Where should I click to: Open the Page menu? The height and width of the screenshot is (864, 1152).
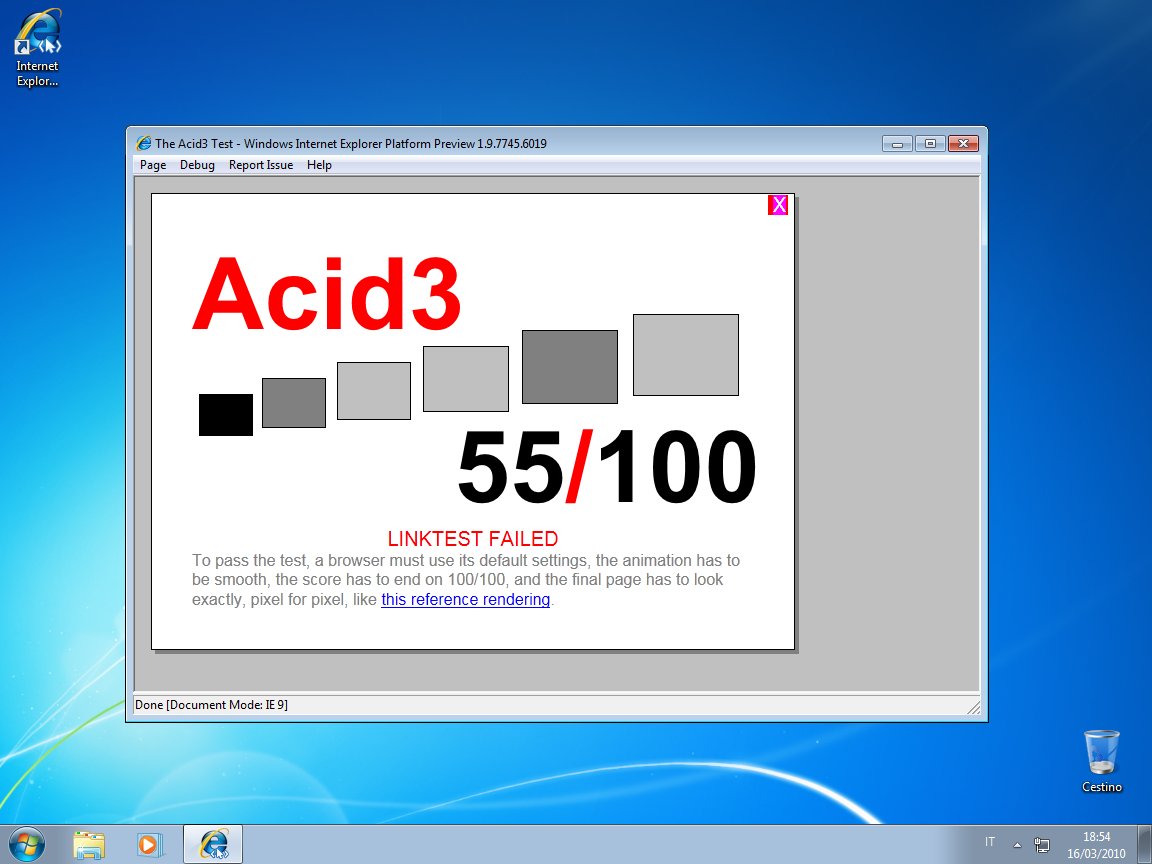point(153,165)
